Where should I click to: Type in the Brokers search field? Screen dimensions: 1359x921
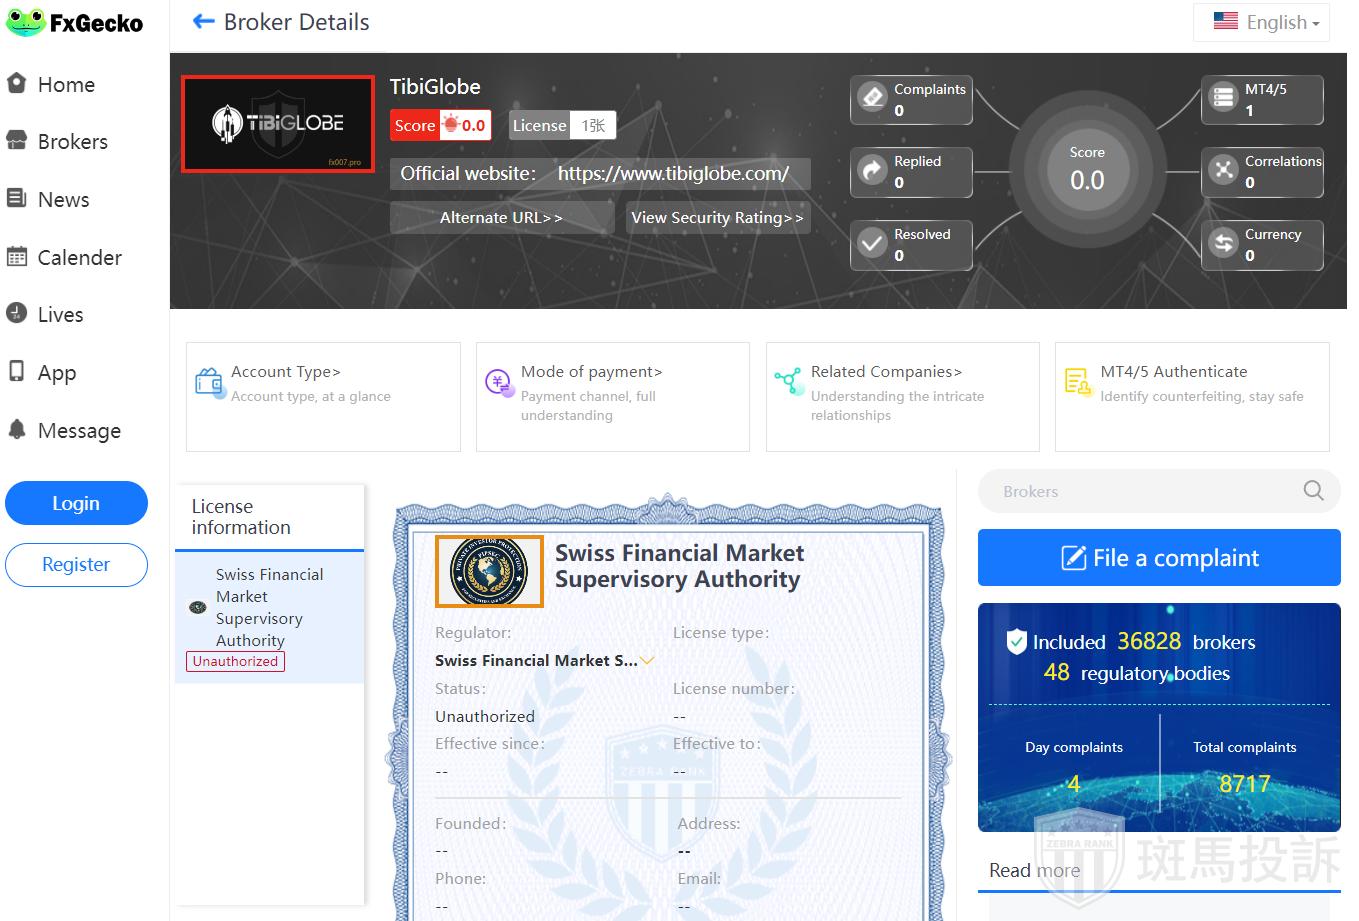pyautogui.click(x=1140, y=491)
